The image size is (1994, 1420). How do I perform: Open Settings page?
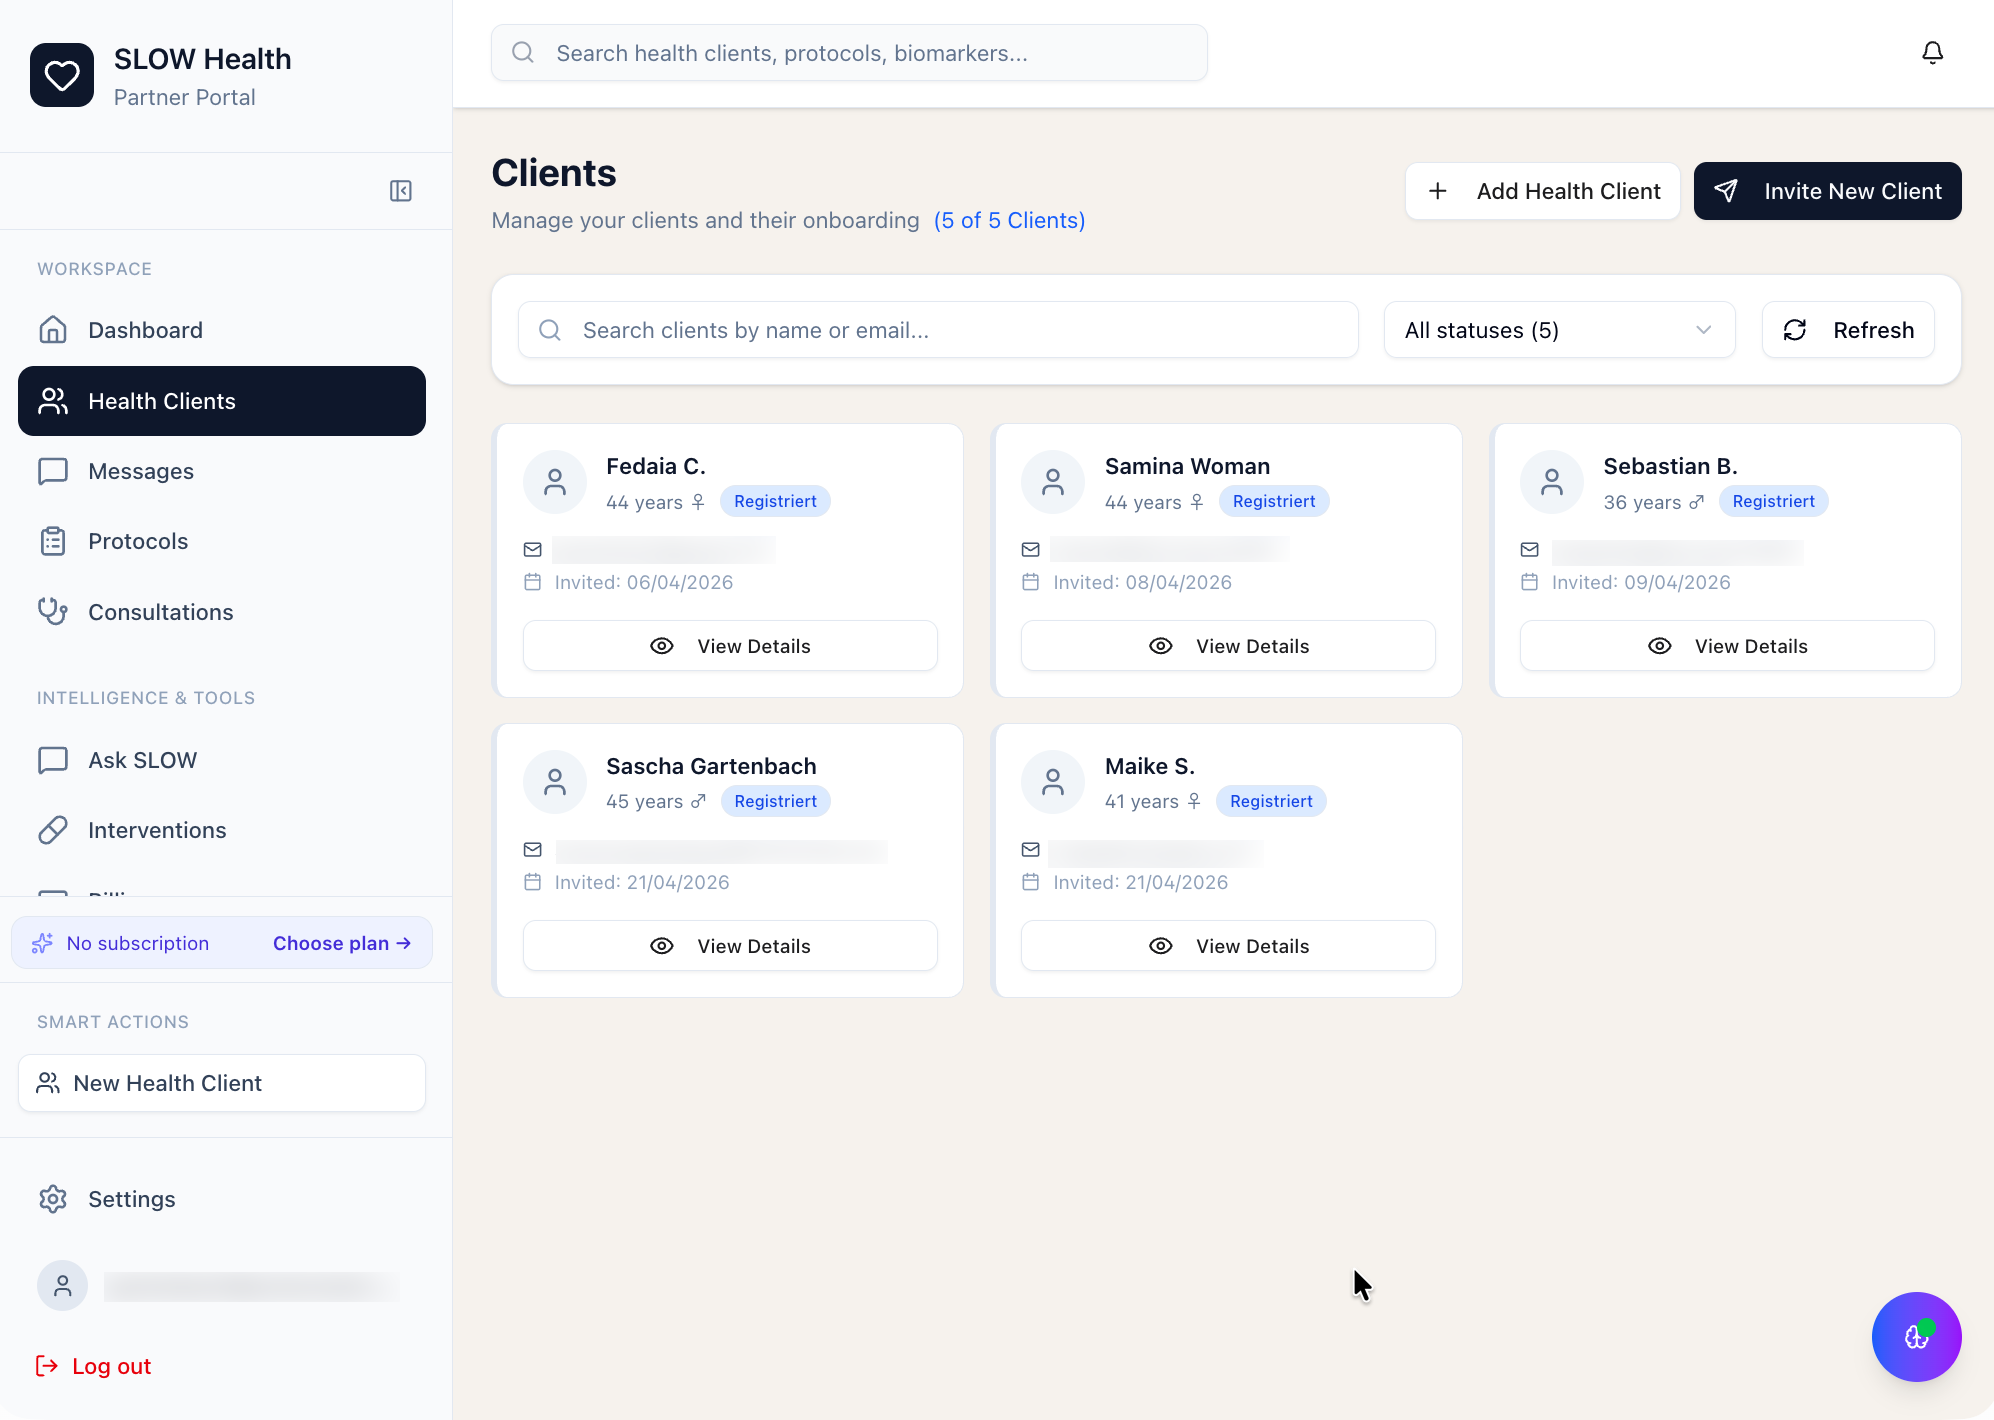(x=222, y=1199)
